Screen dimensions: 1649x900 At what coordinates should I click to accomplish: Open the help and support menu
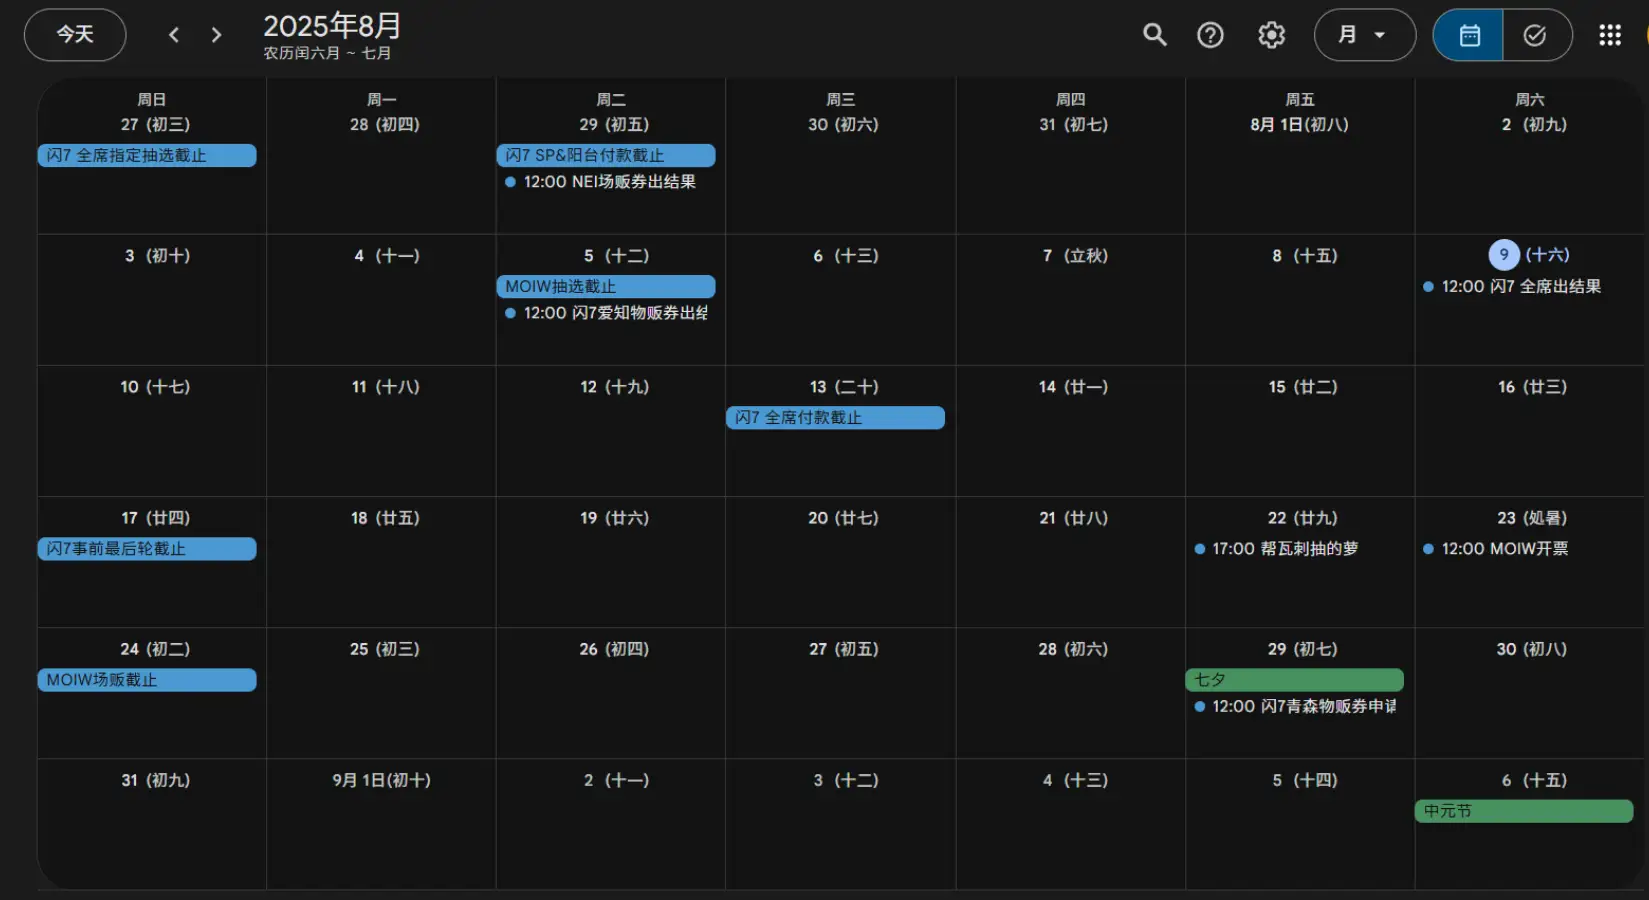tap(1210, 35)
